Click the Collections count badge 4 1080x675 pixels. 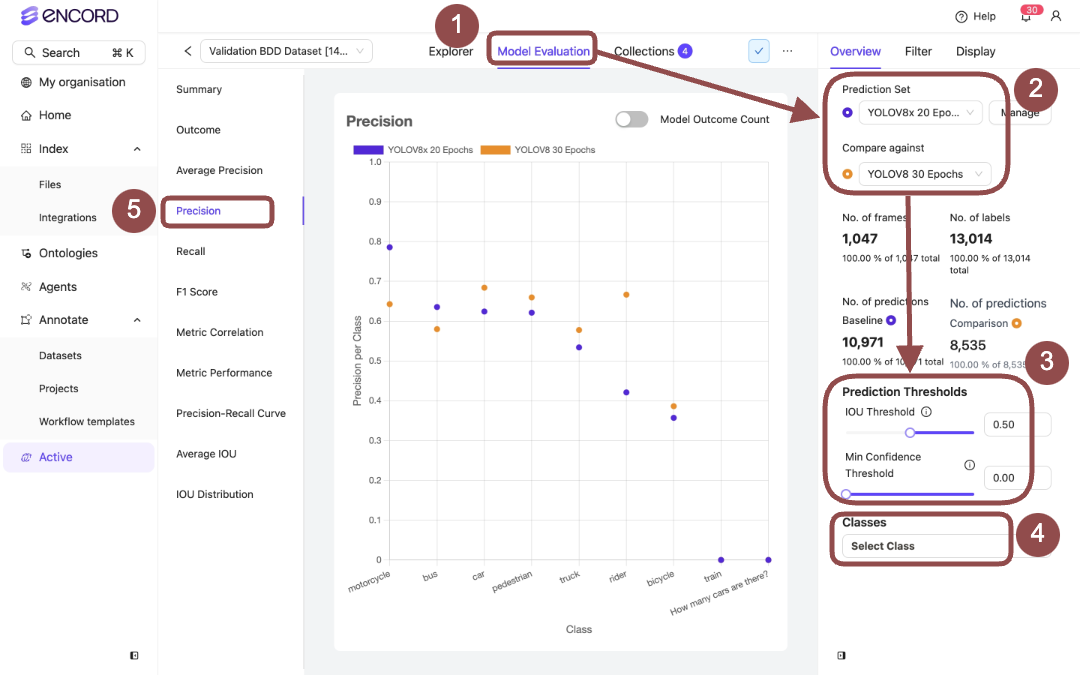pos(685,51)
